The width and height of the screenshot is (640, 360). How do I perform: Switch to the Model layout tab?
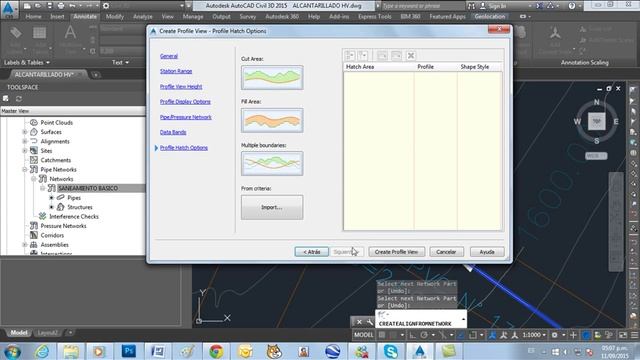click(18, 333)
